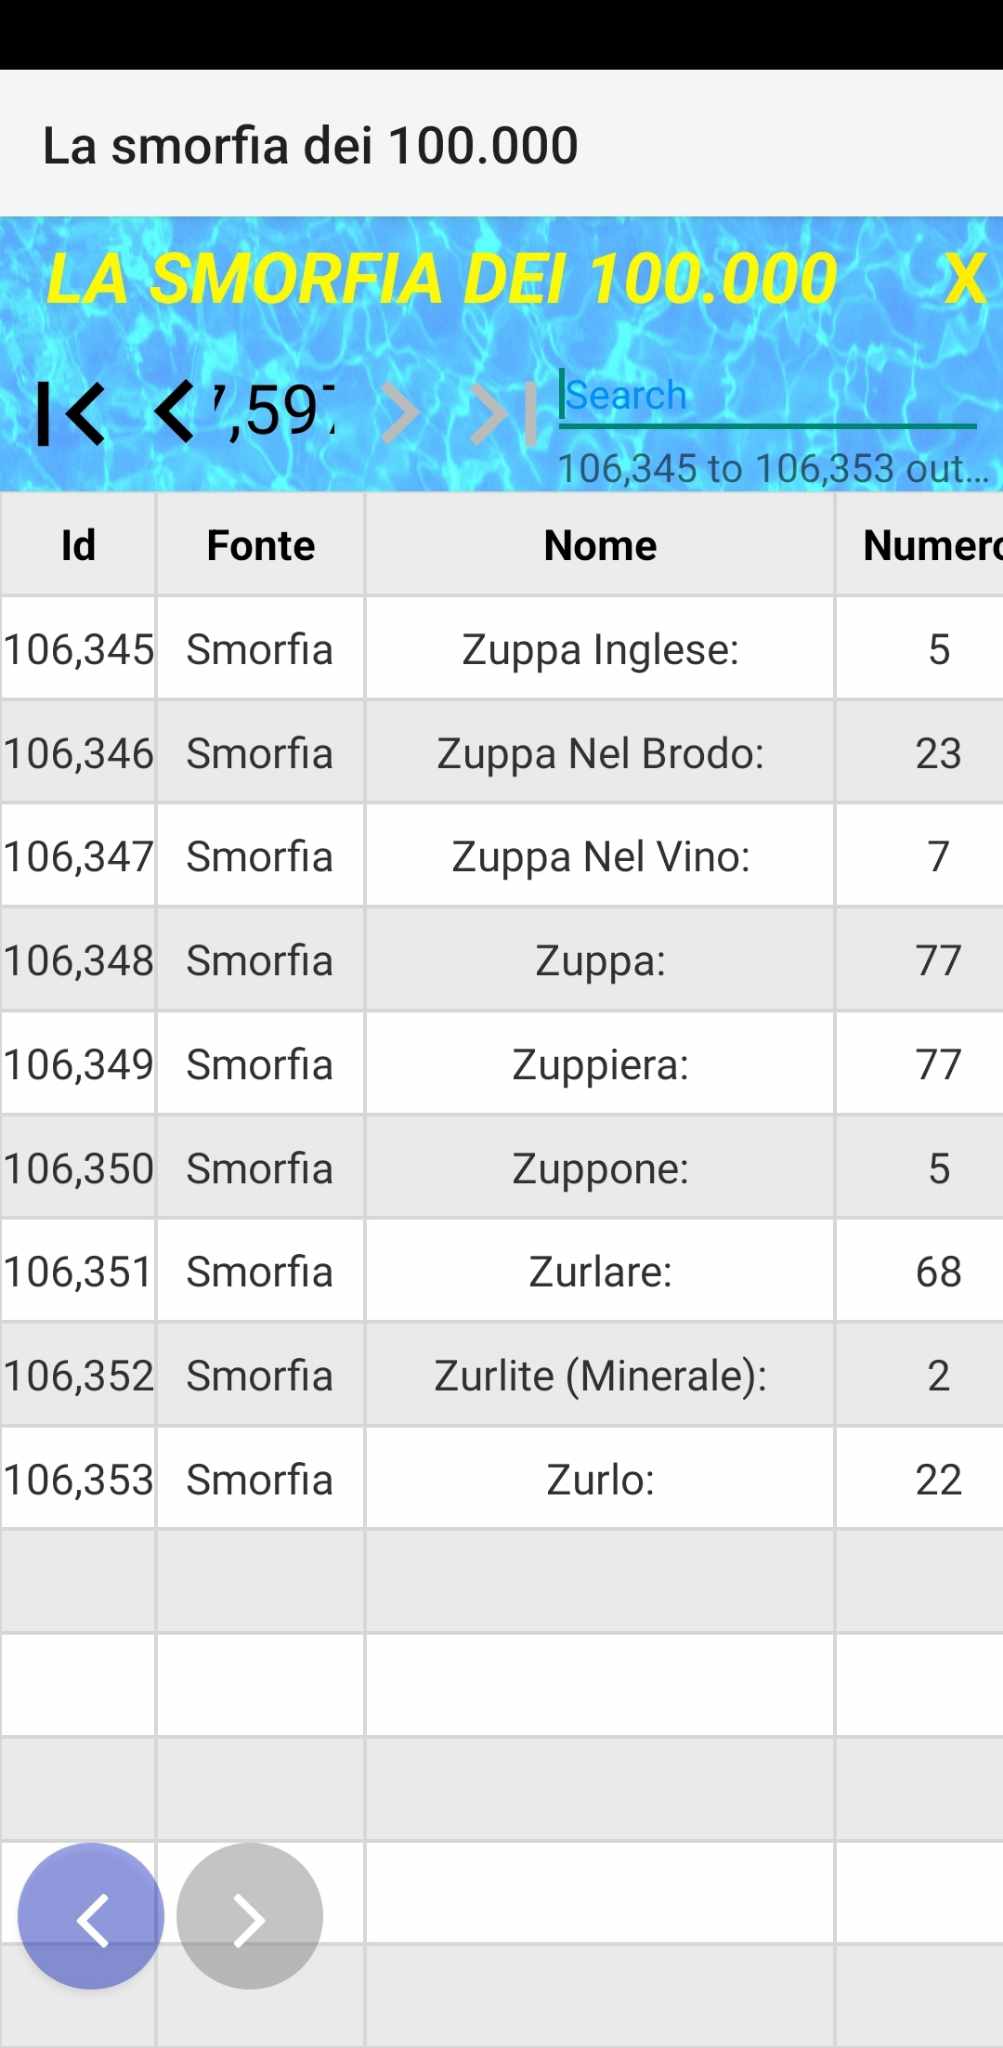The height and width of the screenshot is (2048, 1003).
Task: Click the Zurlite (Minerale) cell
Action: 600,1375
